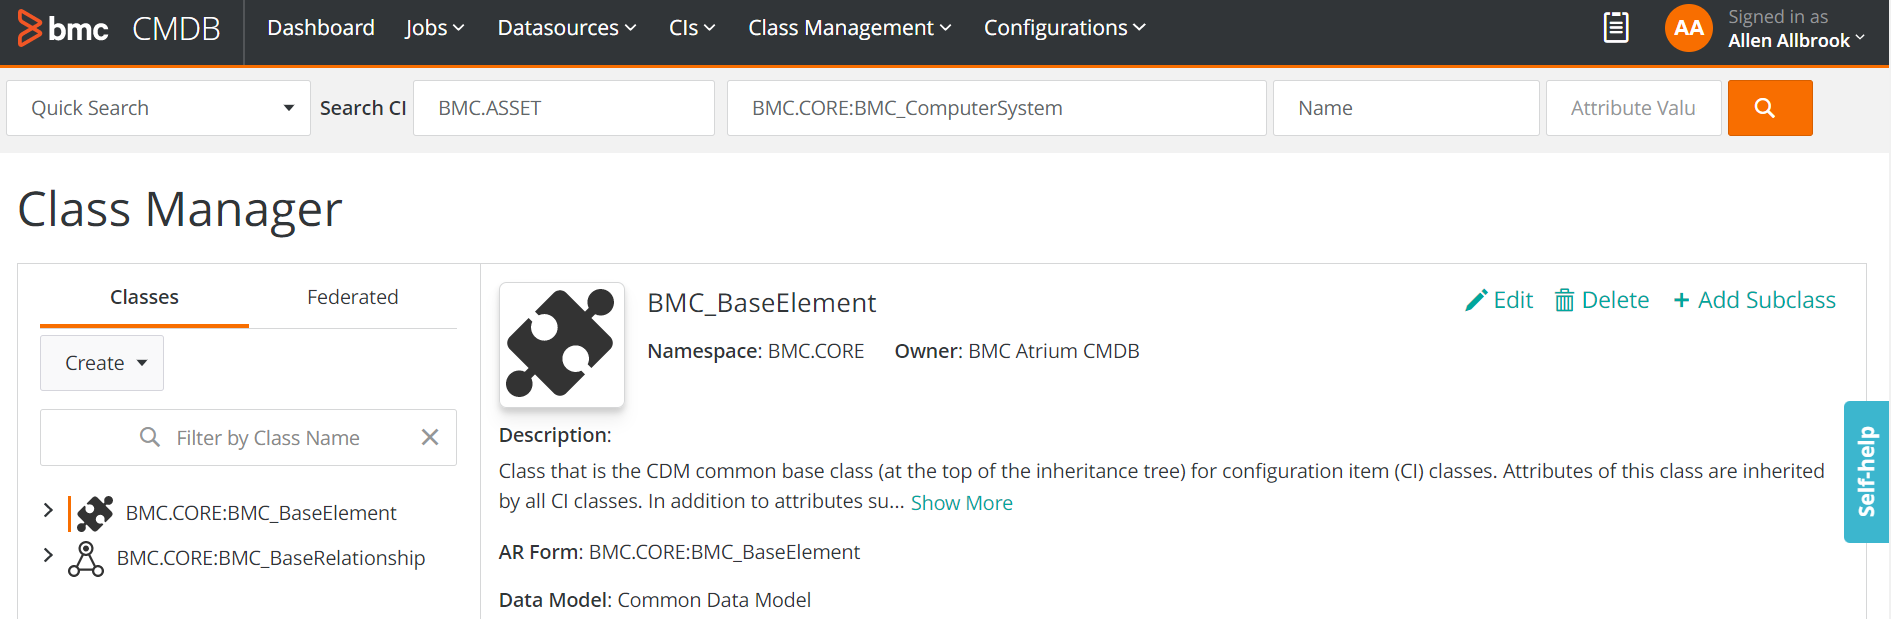The height and width of the screenshot is (619, 1891).
Task: Open the Self-help side panel
Action: pyautogui.click(x=1866, y=472)
